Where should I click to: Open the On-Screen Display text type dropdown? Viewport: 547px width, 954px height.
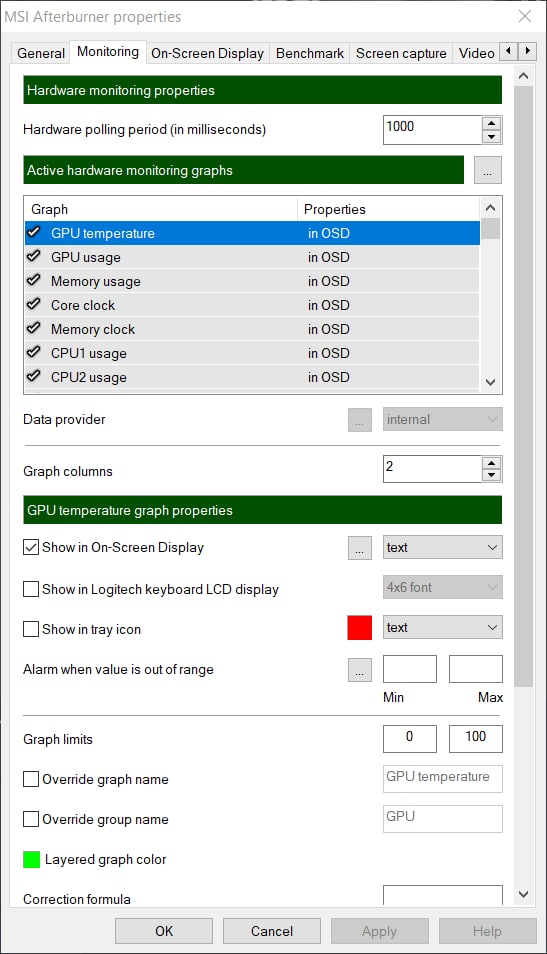pos(442,547)
